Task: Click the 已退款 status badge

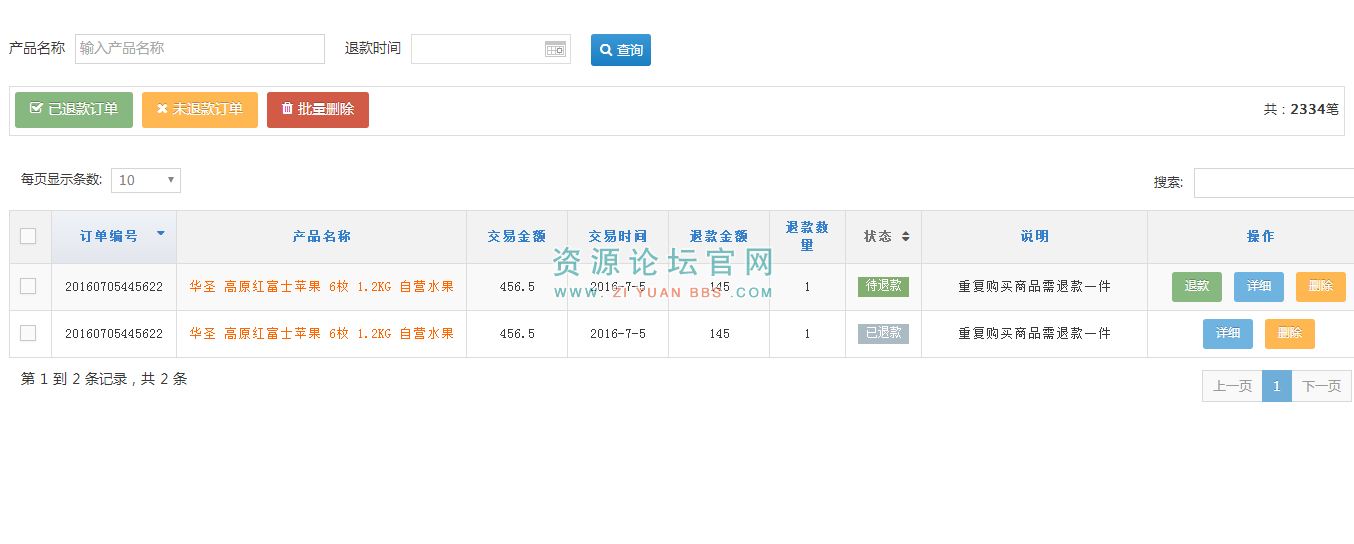Action: click(x=883, y=333)
